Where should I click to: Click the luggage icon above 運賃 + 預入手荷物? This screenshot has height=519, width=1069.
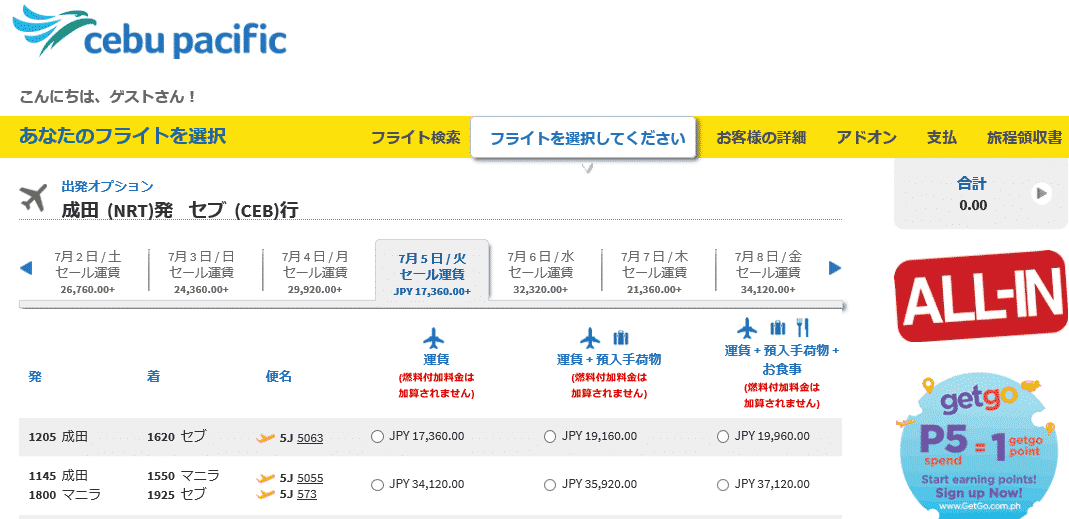click(x=621, y=338)
